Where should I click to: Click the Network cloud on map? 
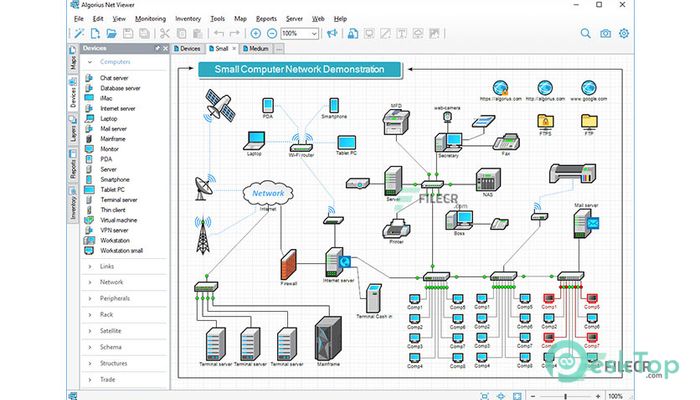coord(268,193)
